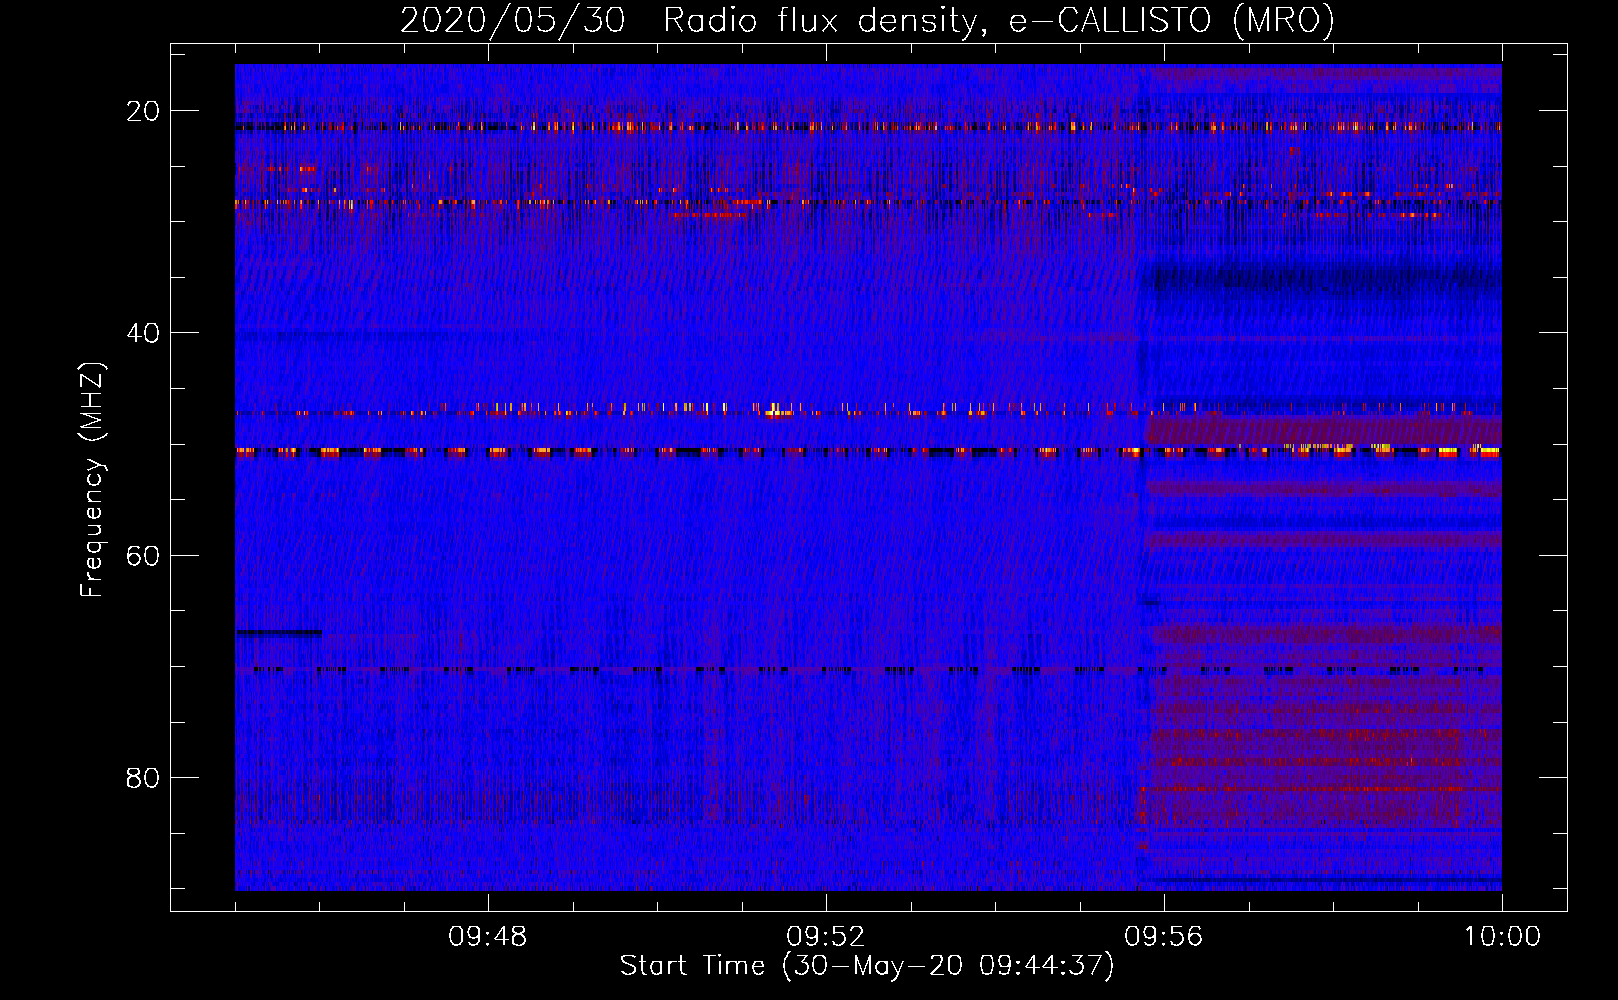Click the 60 MHz frequency tick label
This screenshot has width=1618, height=1000.
click(x=143, y=555)
